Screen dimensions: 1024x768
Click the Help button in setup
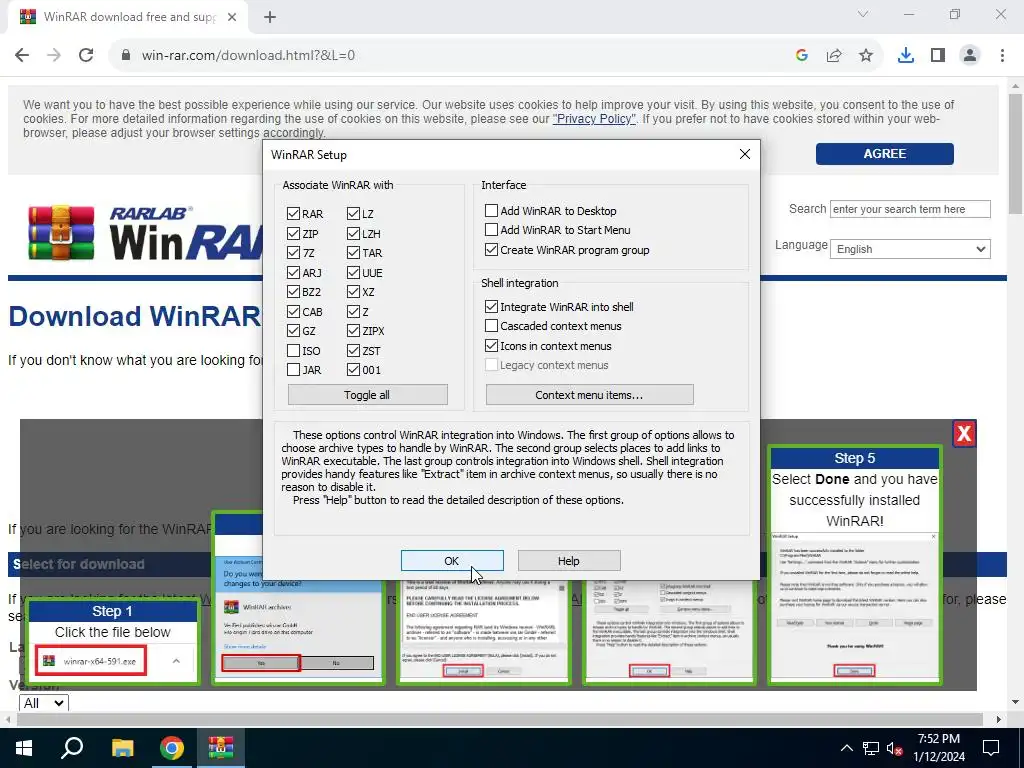tap(569, 560)
